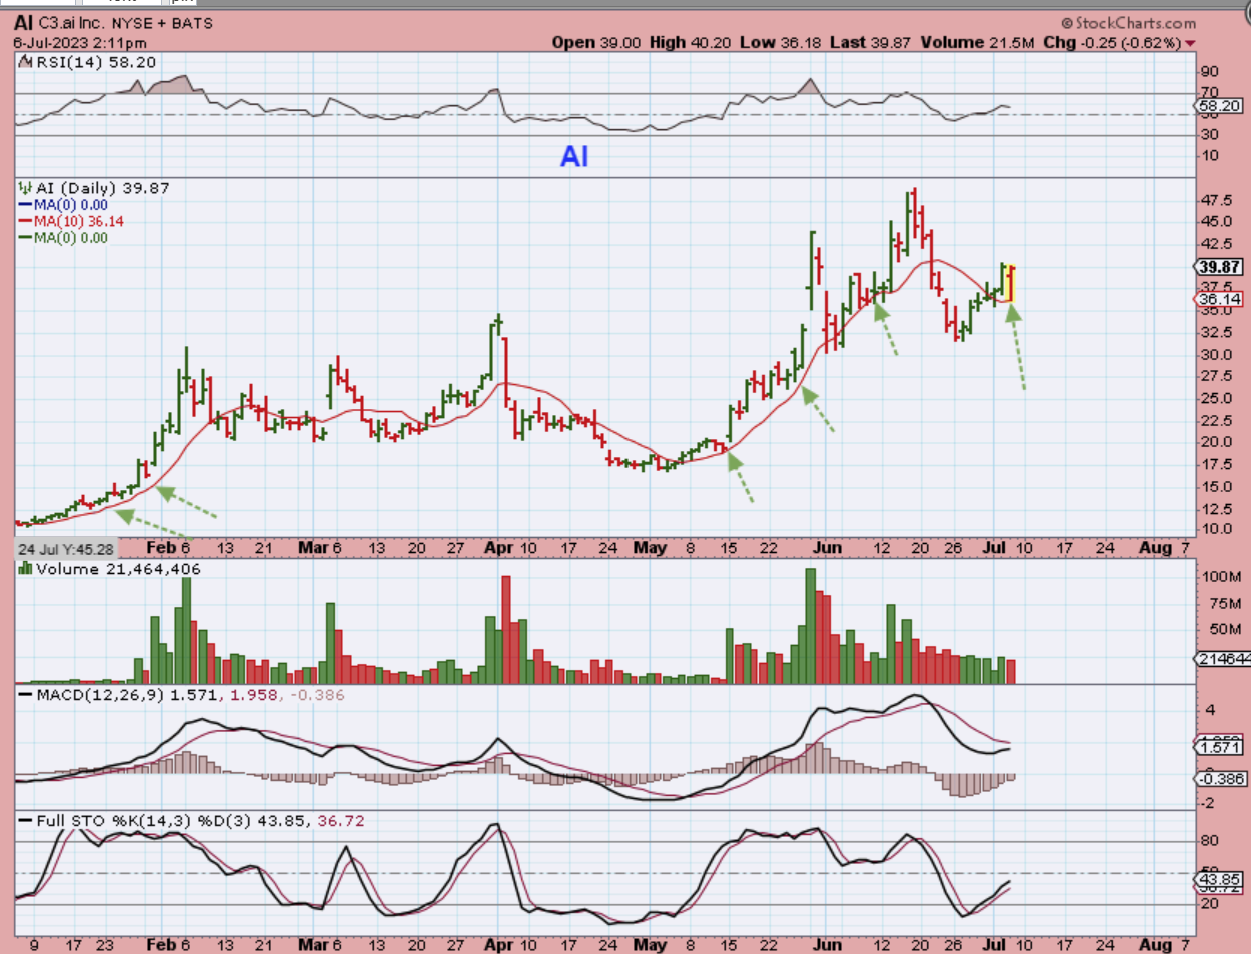Click the 12.5 price axis label
The image size is (1251, 954).
click(1216, 511)
